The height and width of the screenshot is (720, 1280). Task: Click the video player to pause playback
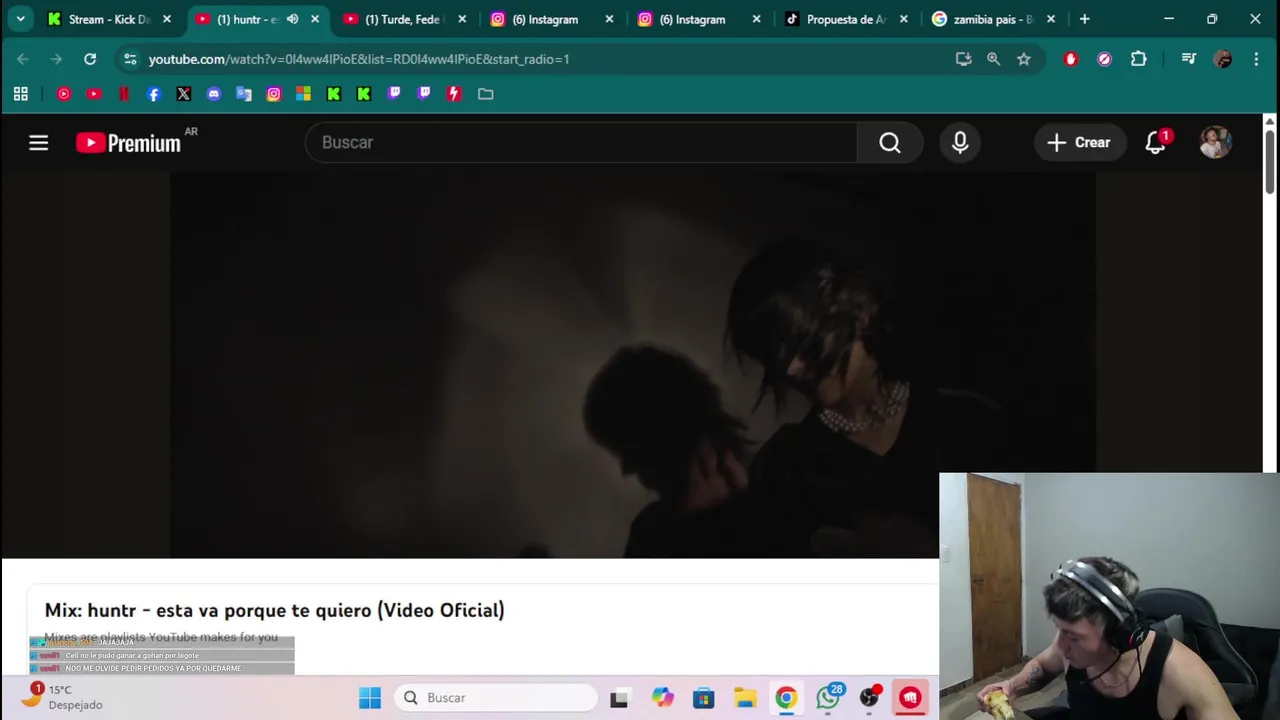[632, 365]
